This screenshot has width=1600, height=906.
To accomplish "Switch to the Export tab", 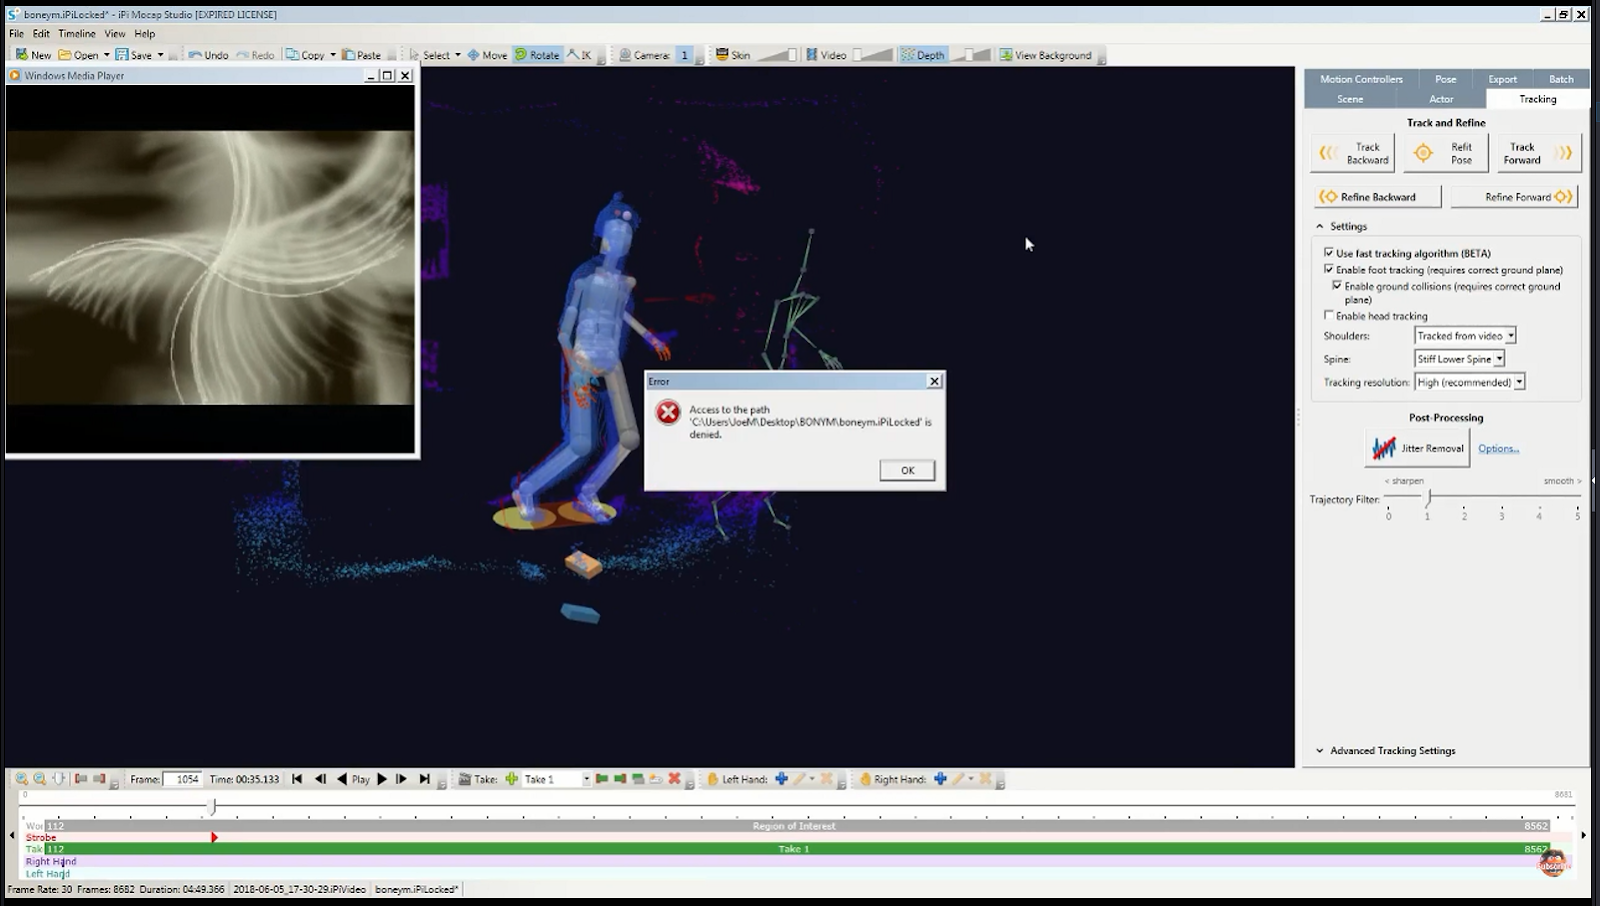I will [1502, 79].
